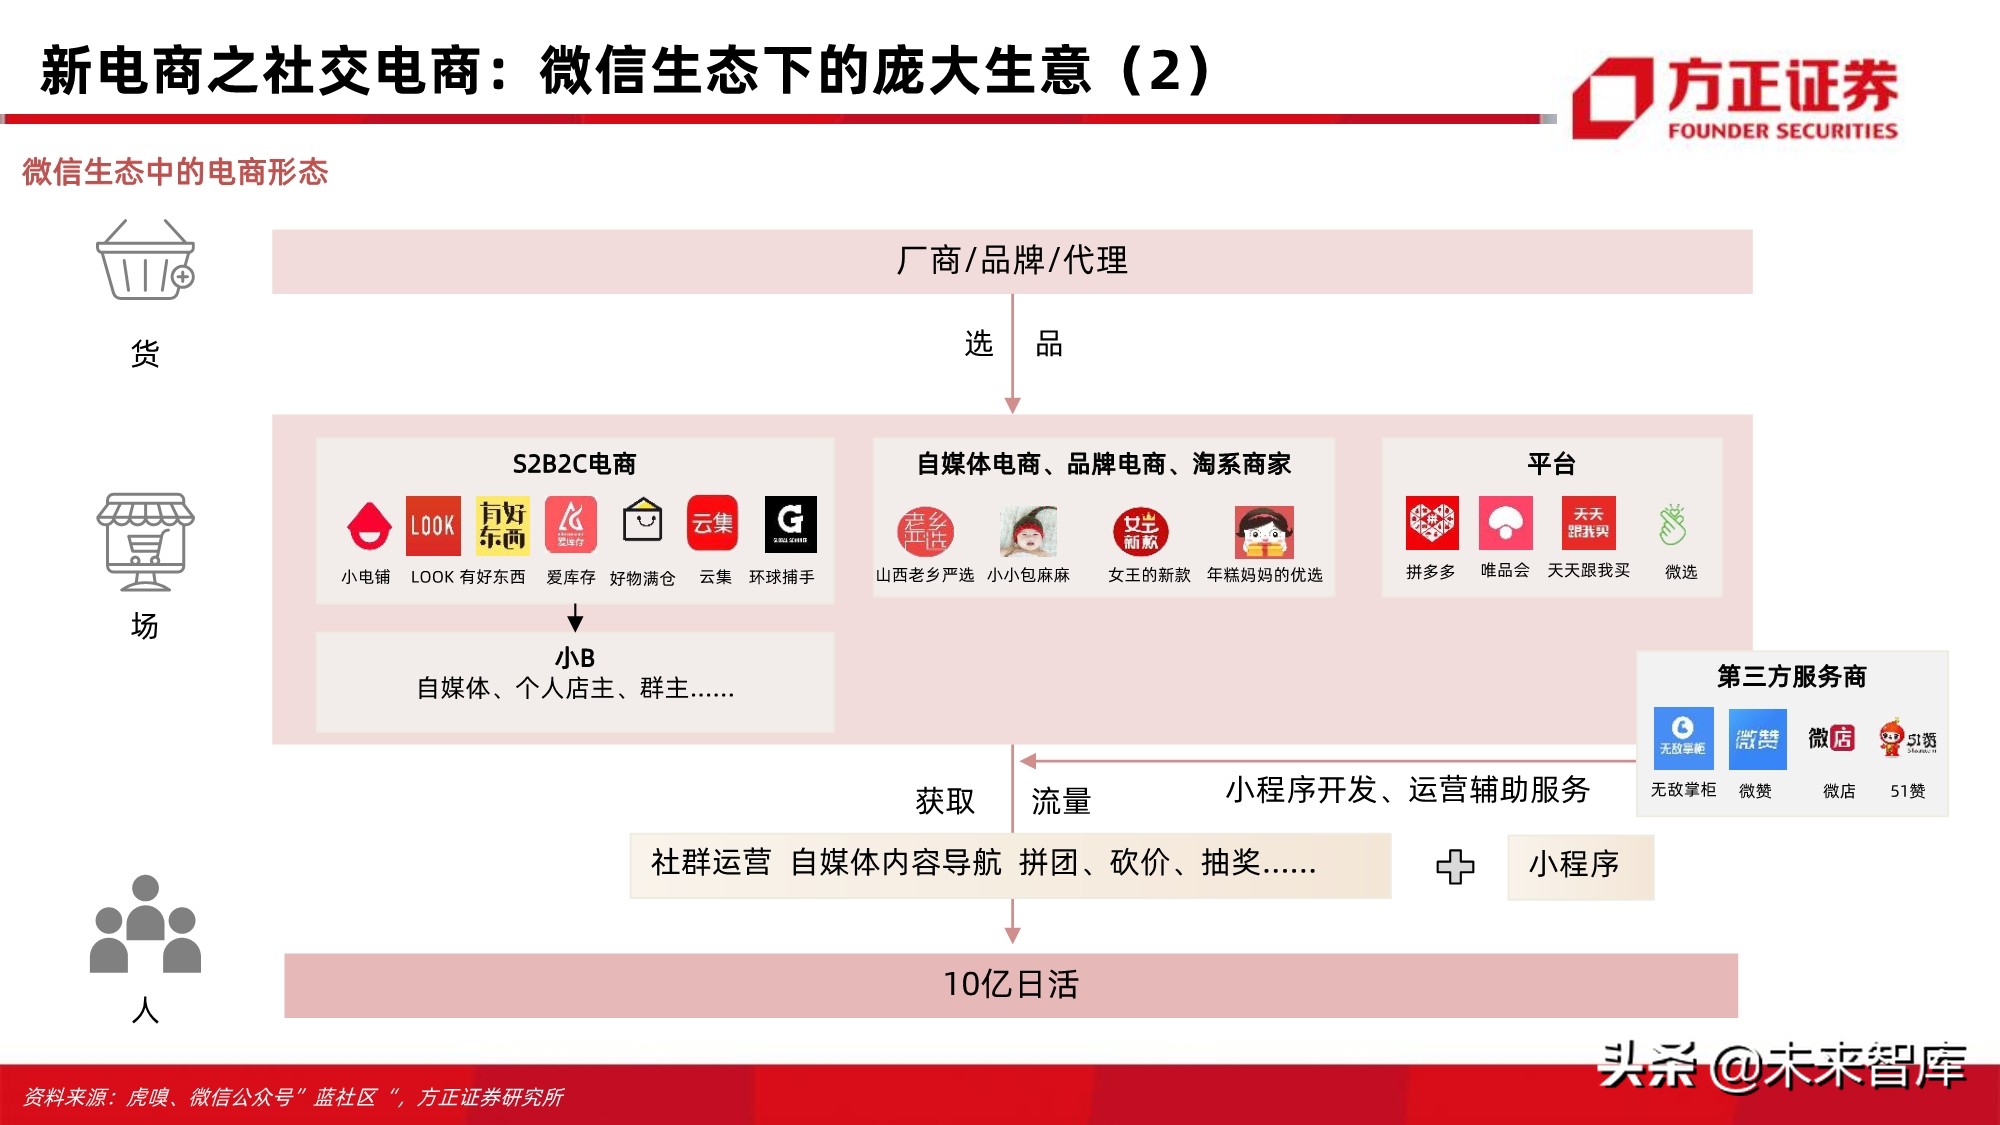Click the 天天跟我买 red logo
2000x1125 pixels.
[x=1589, y=523]
